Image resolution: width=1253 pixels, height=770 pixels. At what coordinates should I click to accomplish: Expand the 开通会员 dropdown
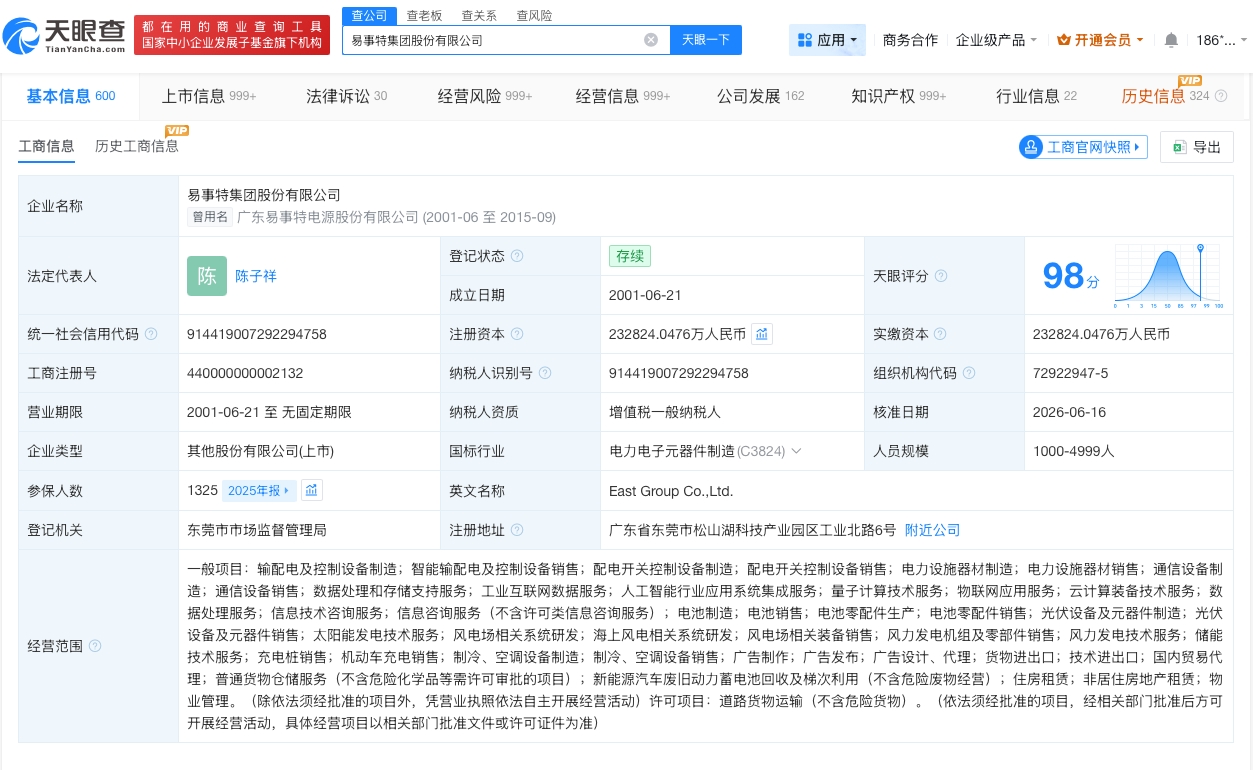click(1139, 41)
